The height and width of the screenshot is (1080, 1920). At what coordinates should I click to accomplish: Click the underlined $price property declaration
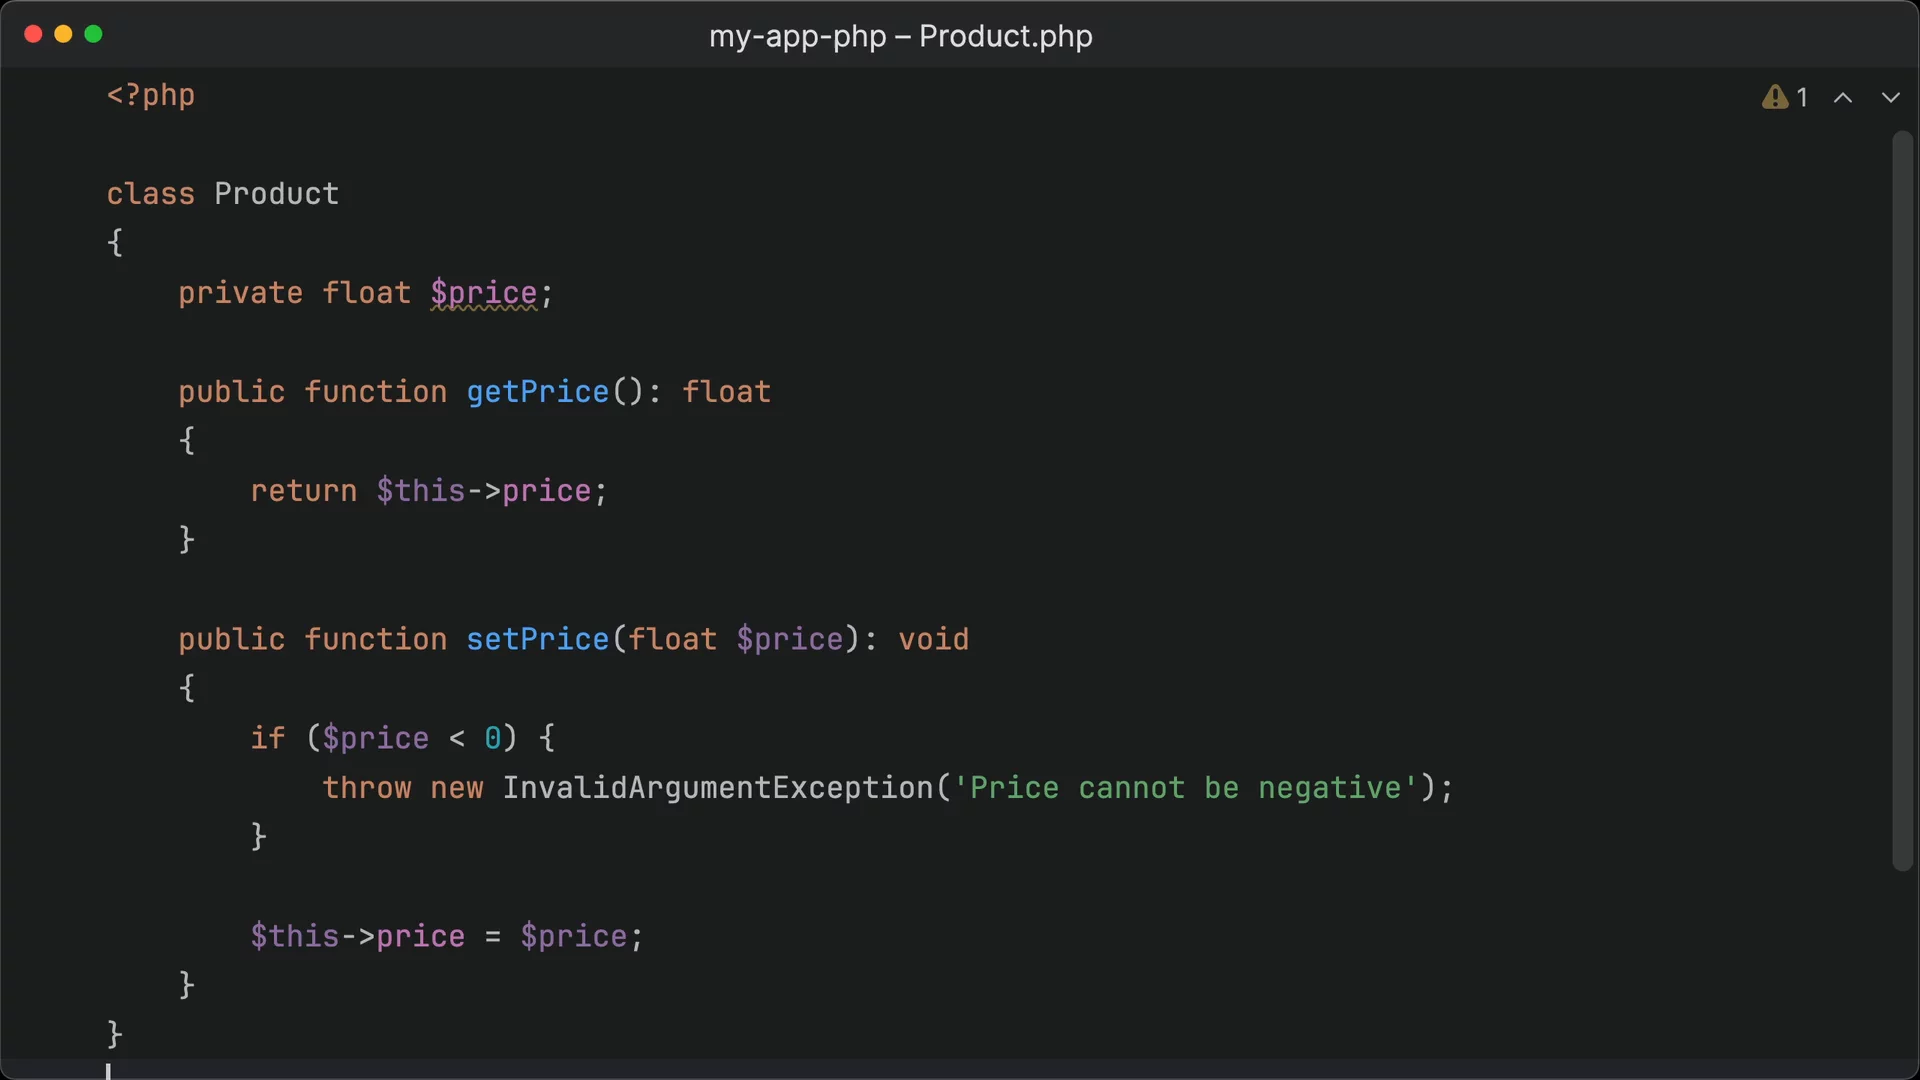click(x=484, y=293)
